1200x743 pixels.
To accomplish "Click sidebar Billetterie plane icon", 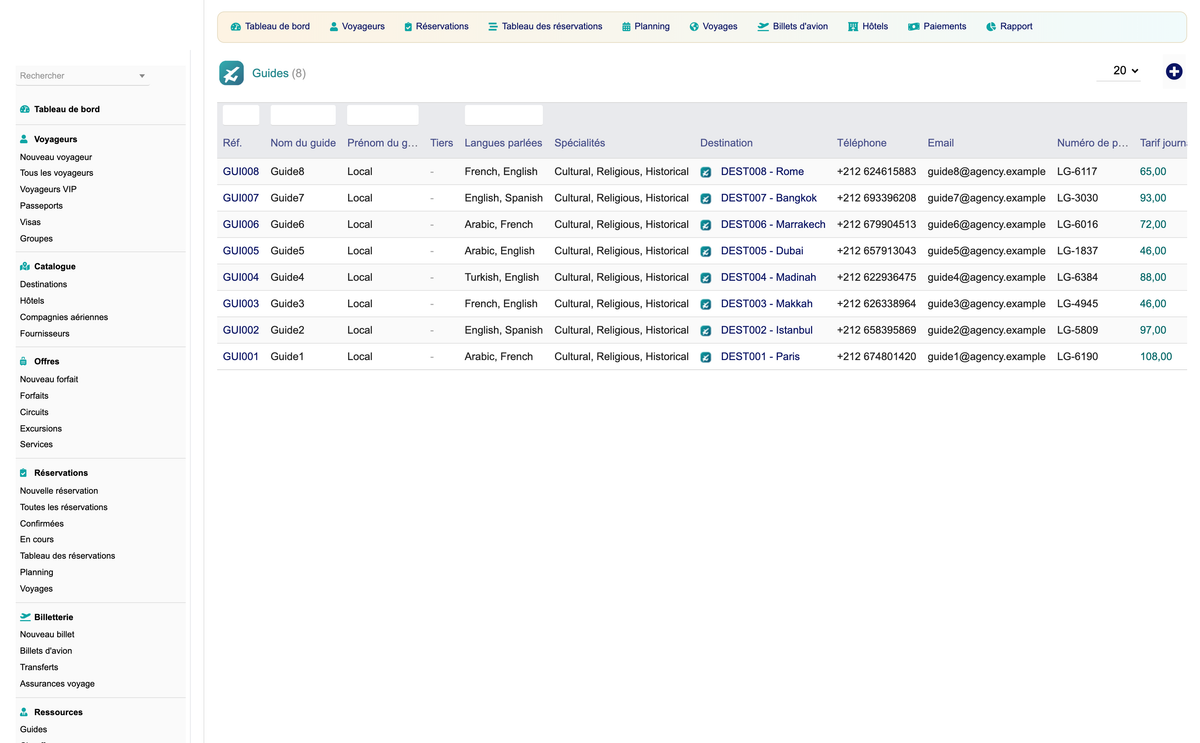I will [25, 618].
